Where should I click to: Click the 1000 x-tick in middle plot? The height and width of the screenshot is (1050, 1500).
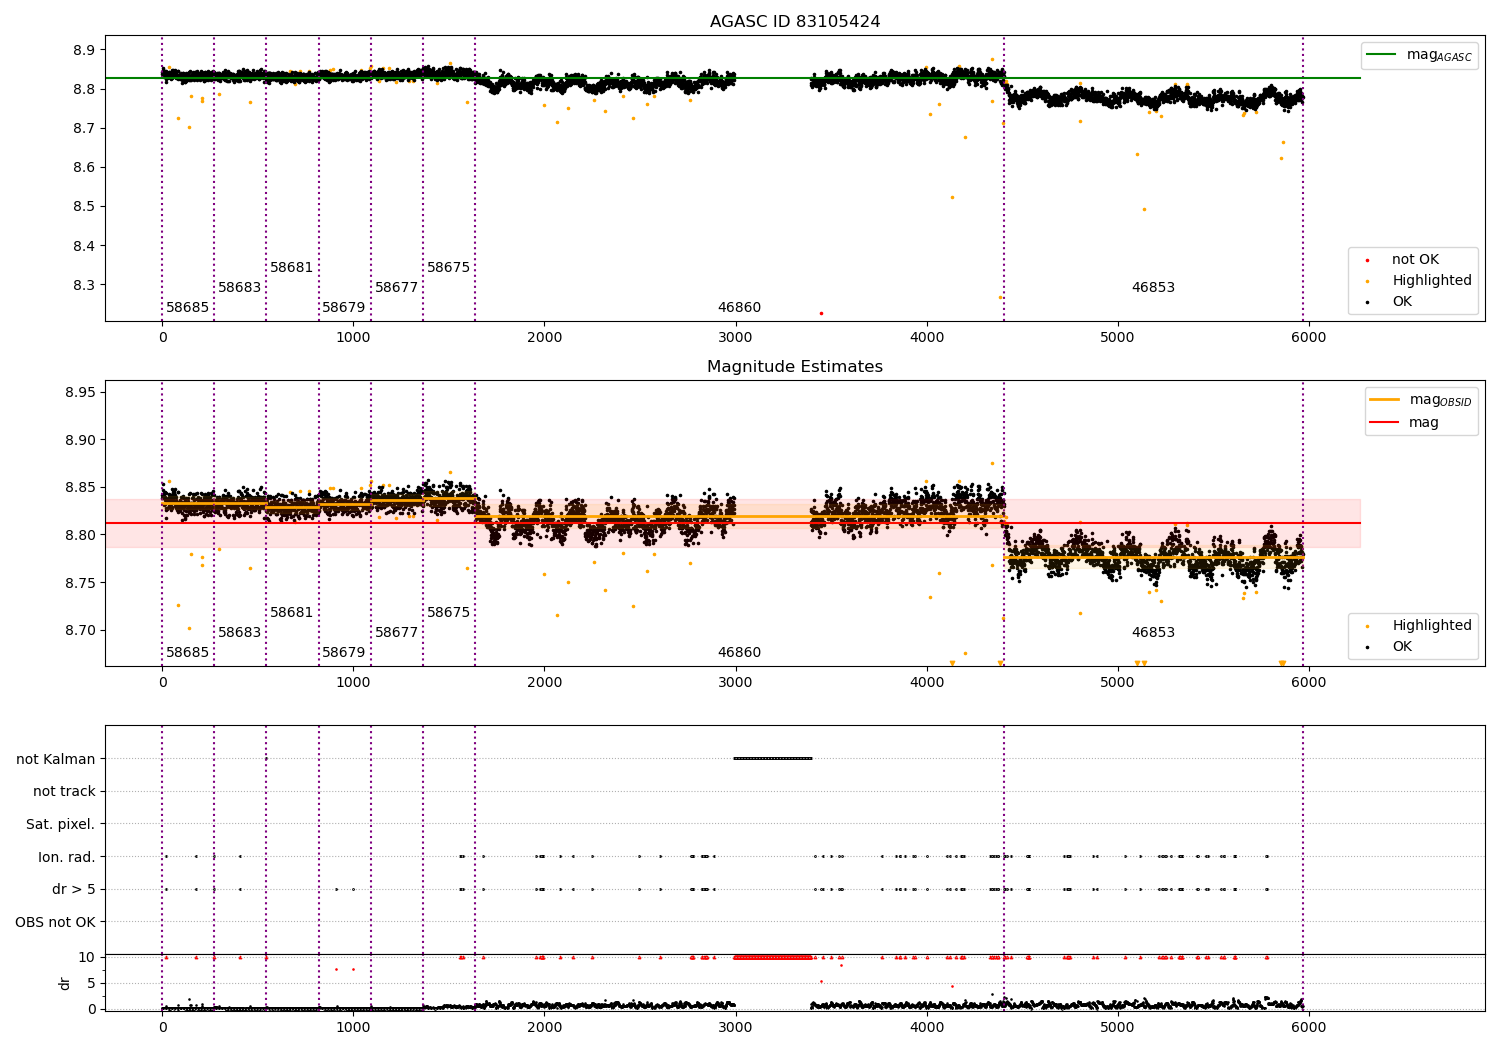[x=353, y=683]
